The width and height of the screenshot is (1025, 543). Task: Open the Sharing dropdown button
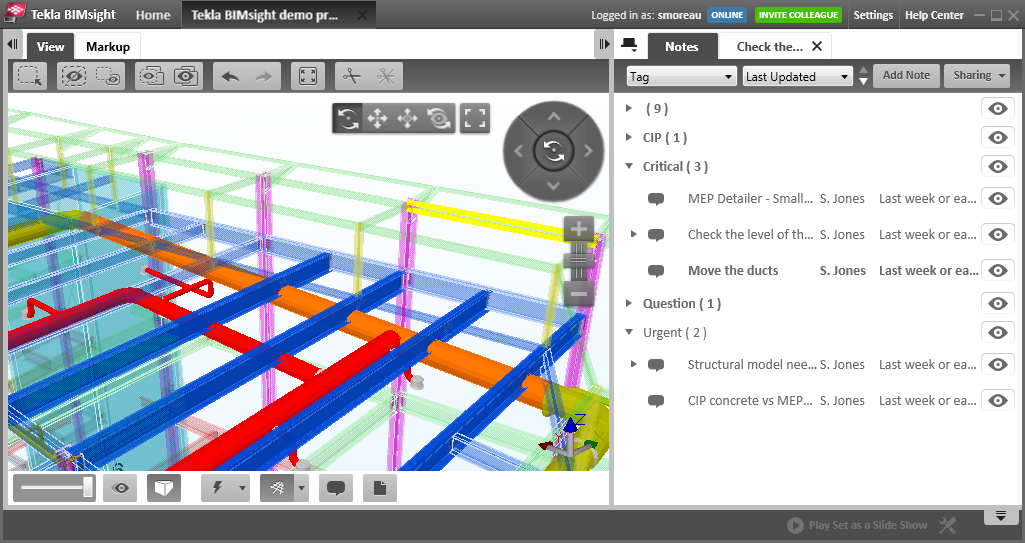click(979, 76)
